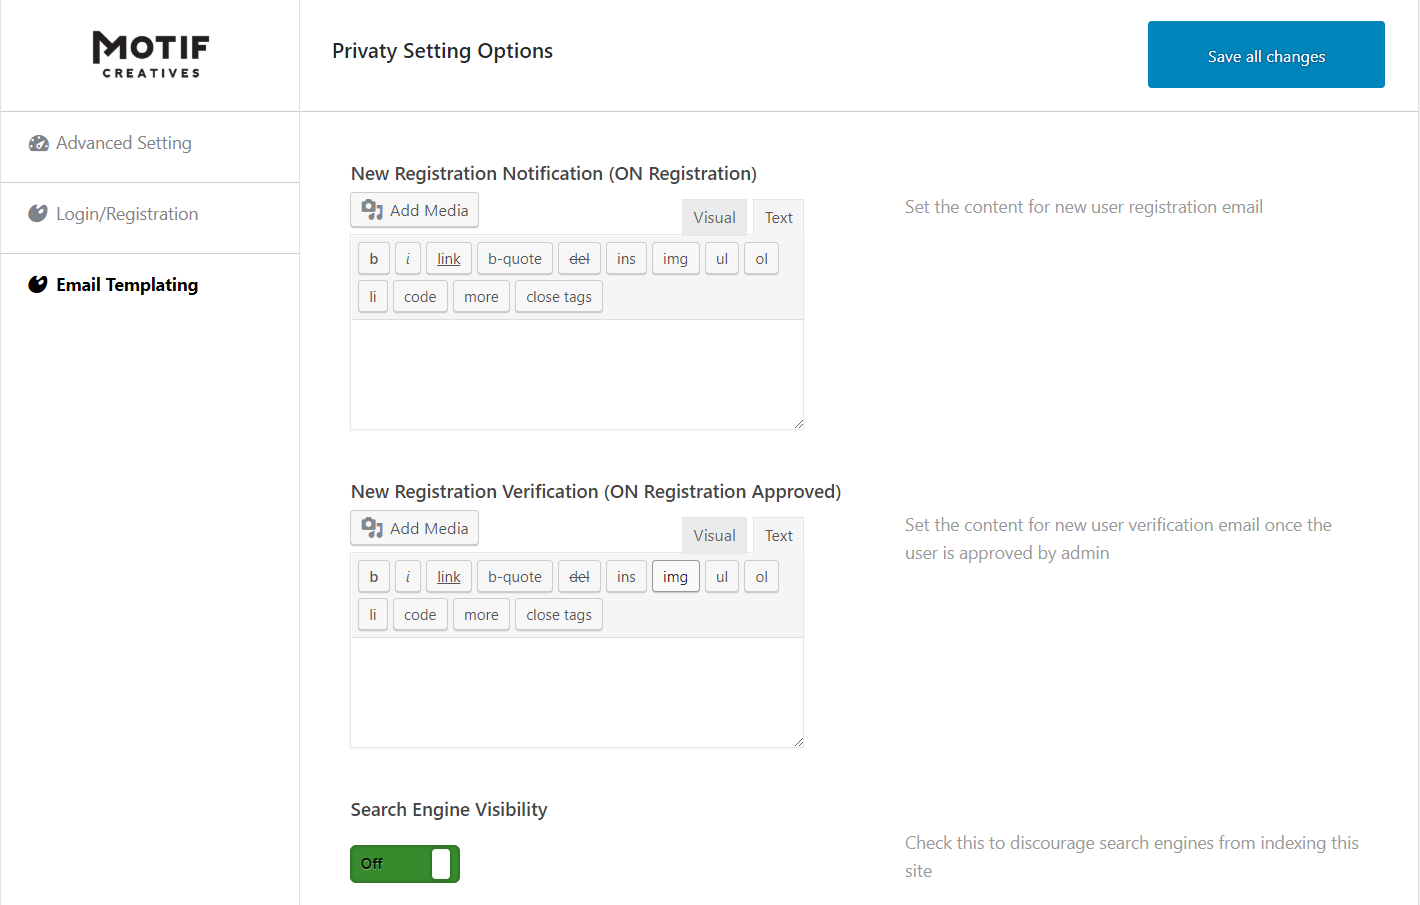Select Text tab in Registration Verification editor
Image resolution: width=1420 pixels, height=905 pixels.
click(x=778, y=535)
